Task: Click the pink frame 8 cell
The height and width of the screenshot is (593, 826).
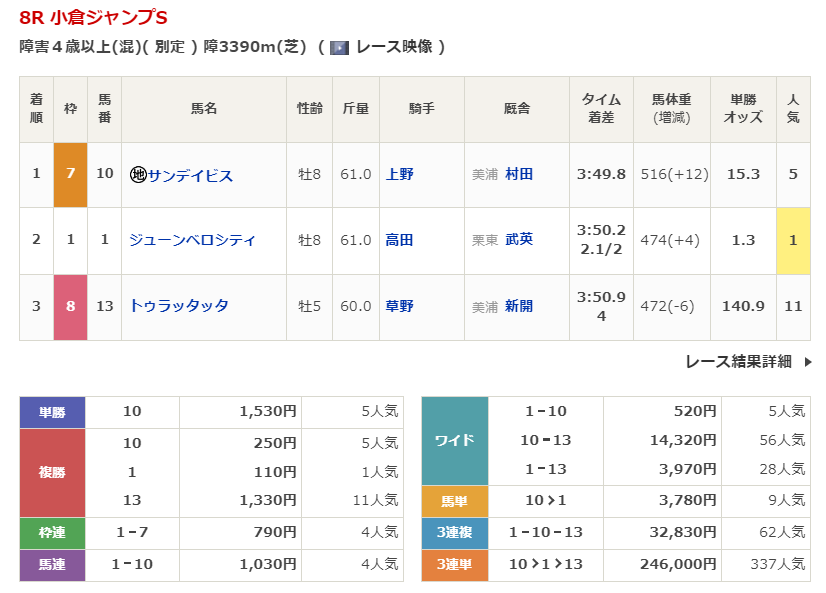Action: (70, 306)
